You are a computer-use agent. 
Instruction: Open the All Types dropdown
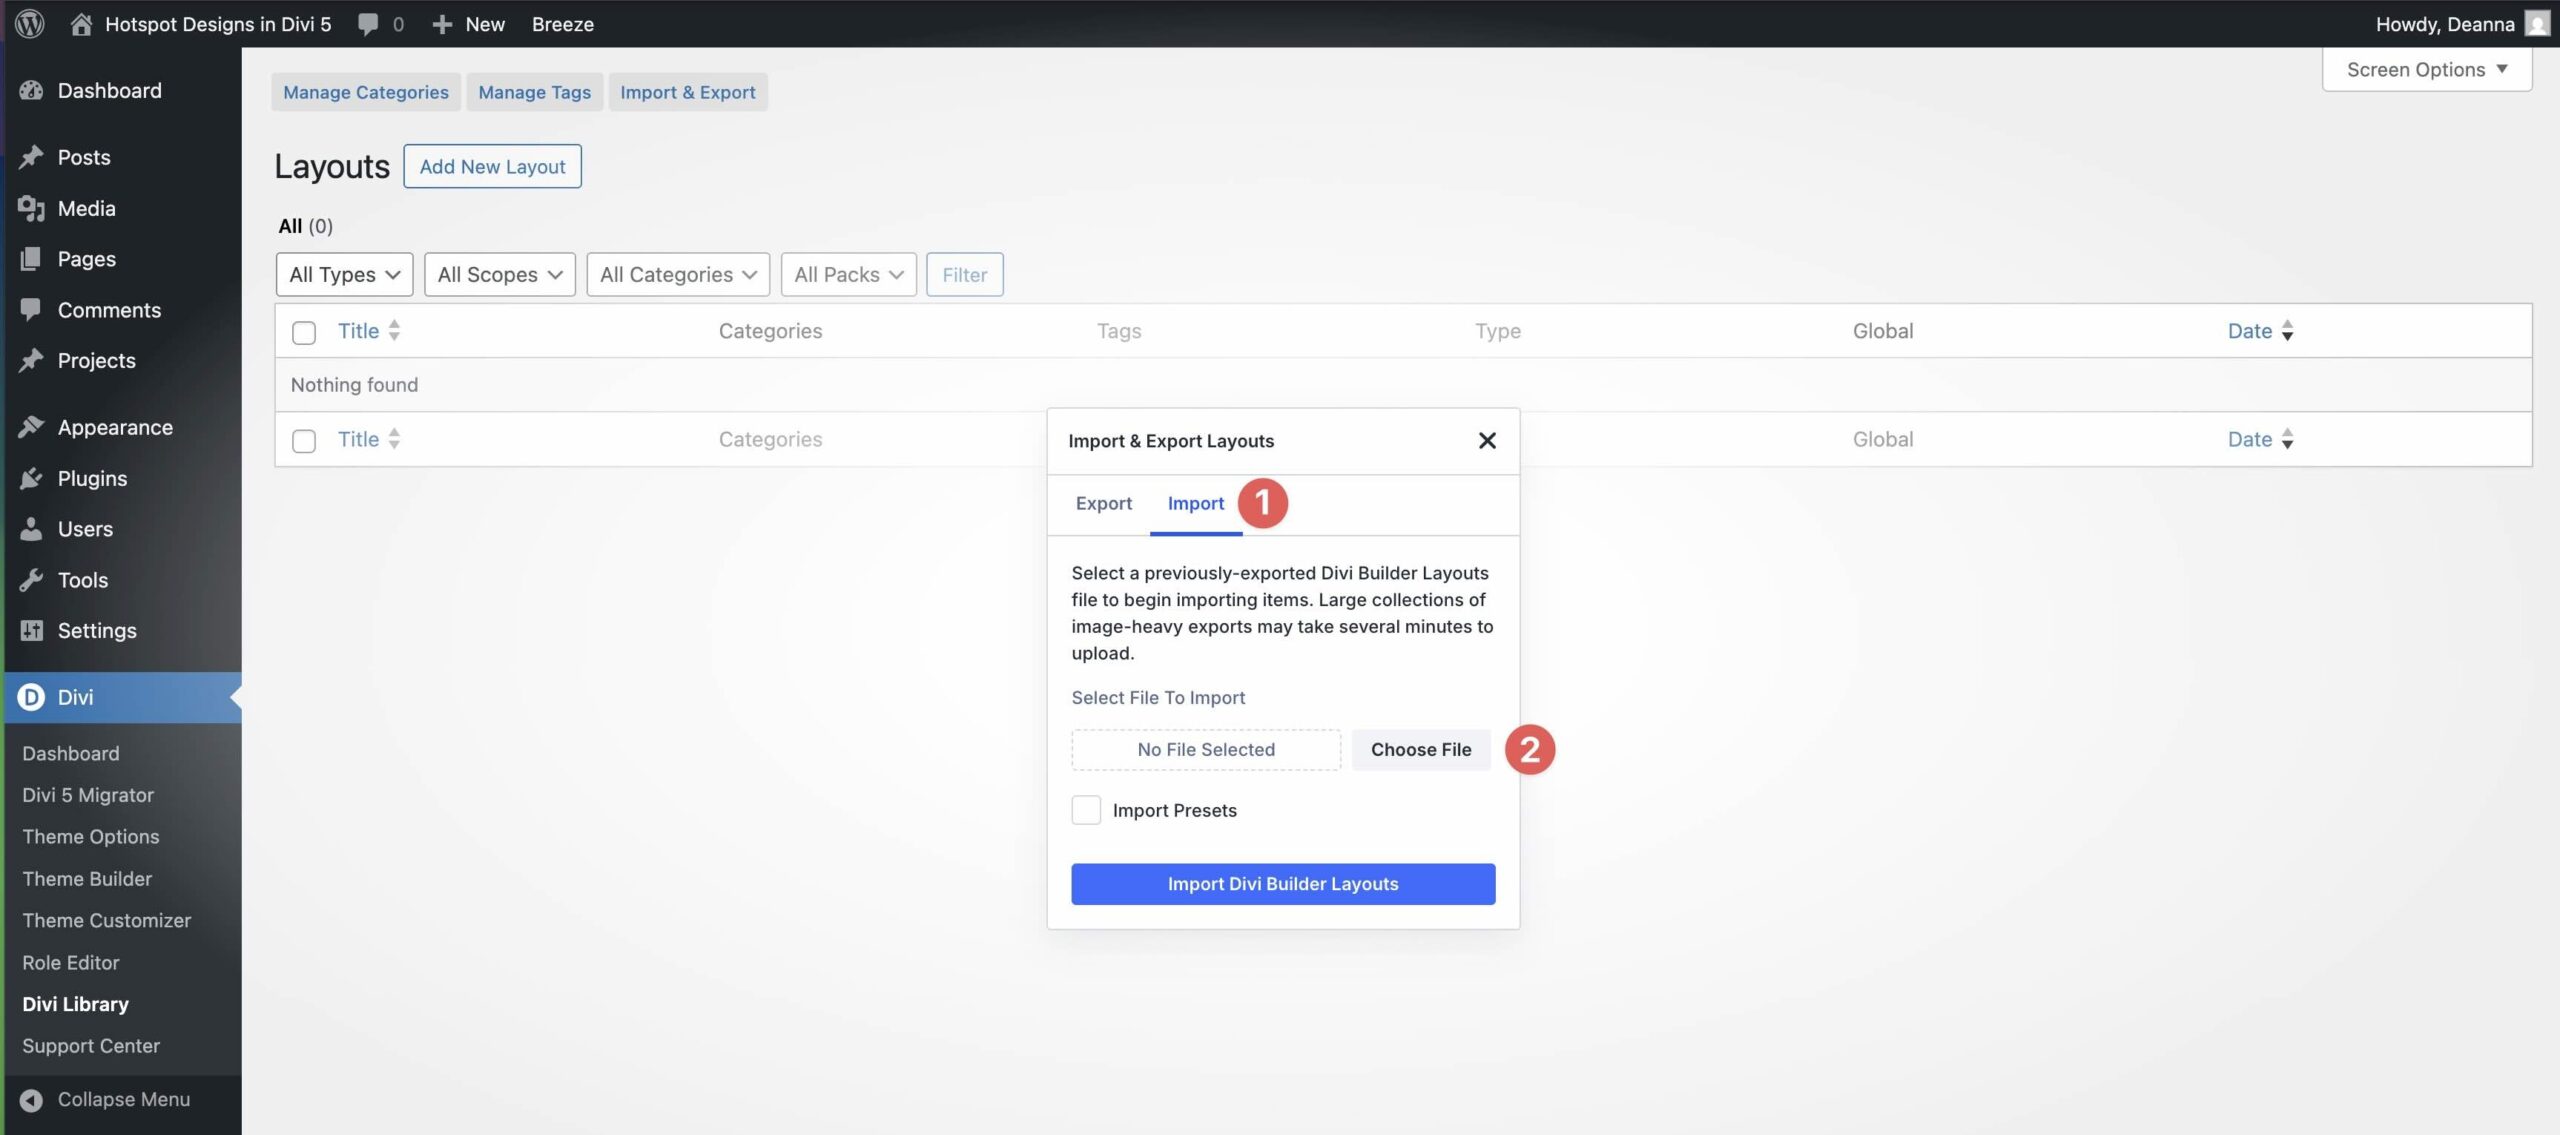pyautogui.click(x=343, y=274)
